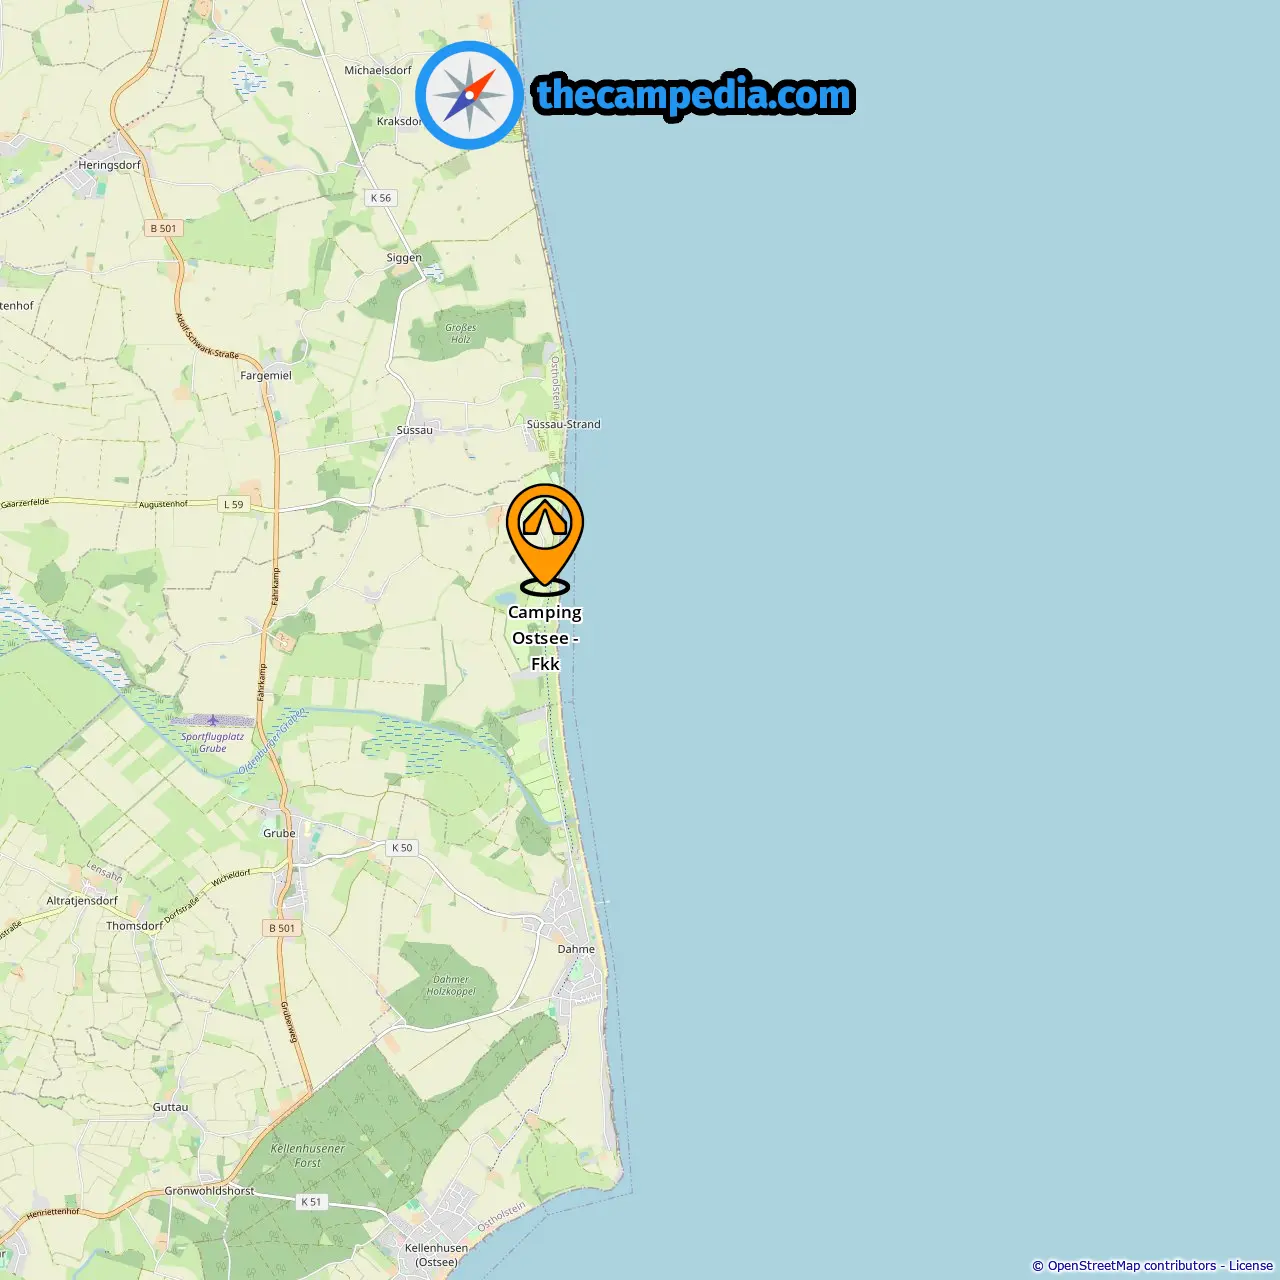Image resolution: width=1280 pixels, height=1280 pixels.
Task: Click the Sportflugplatz Grube airplane icon
Action: click(x=213, y=720)
